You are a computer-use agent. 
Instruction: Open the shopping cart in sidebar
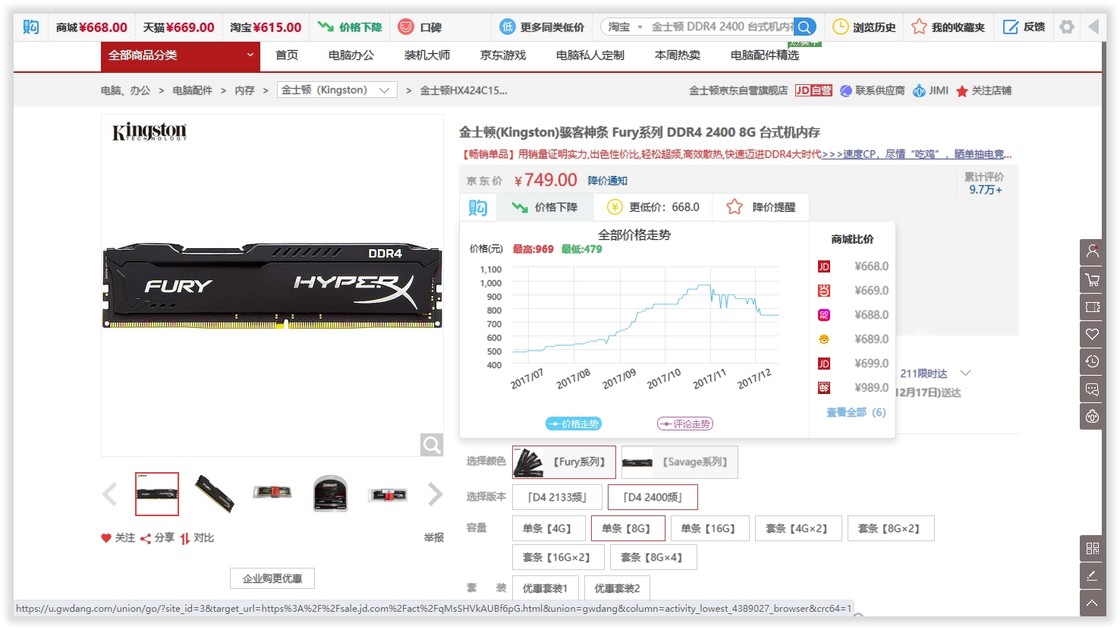tap(1092, 279)
